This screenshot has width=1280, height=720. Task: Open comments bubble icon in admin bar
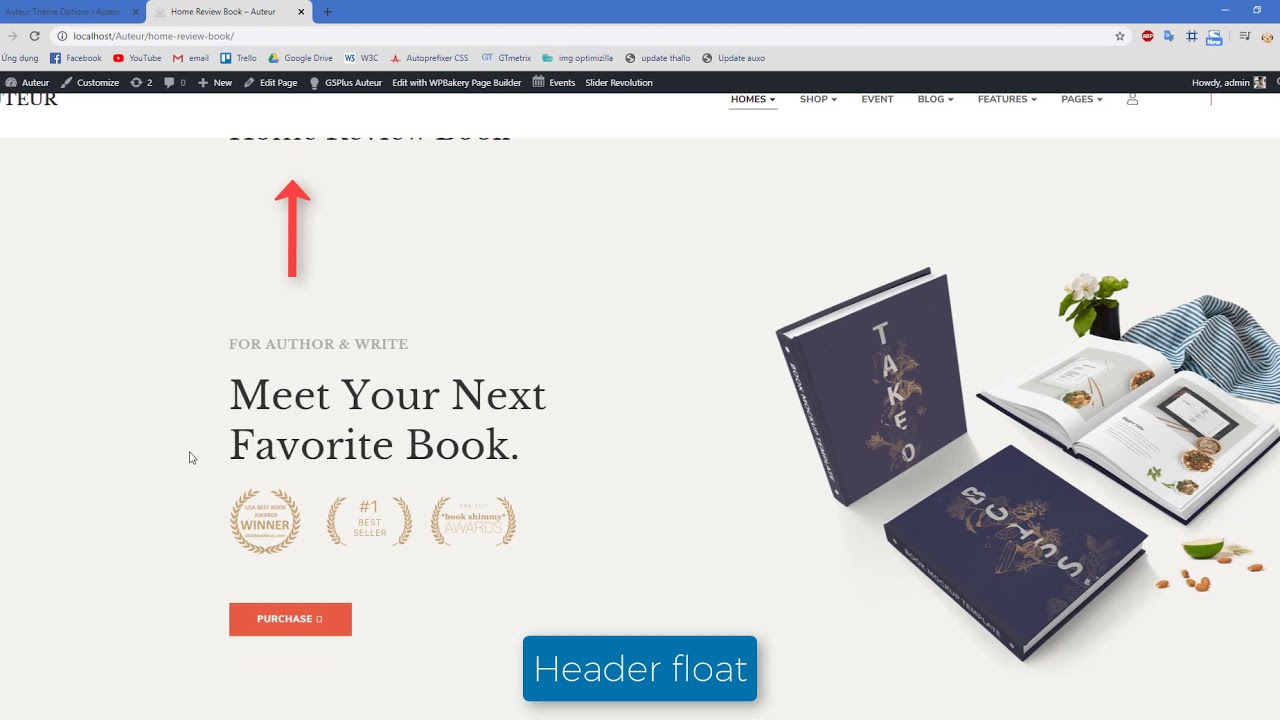169,83
